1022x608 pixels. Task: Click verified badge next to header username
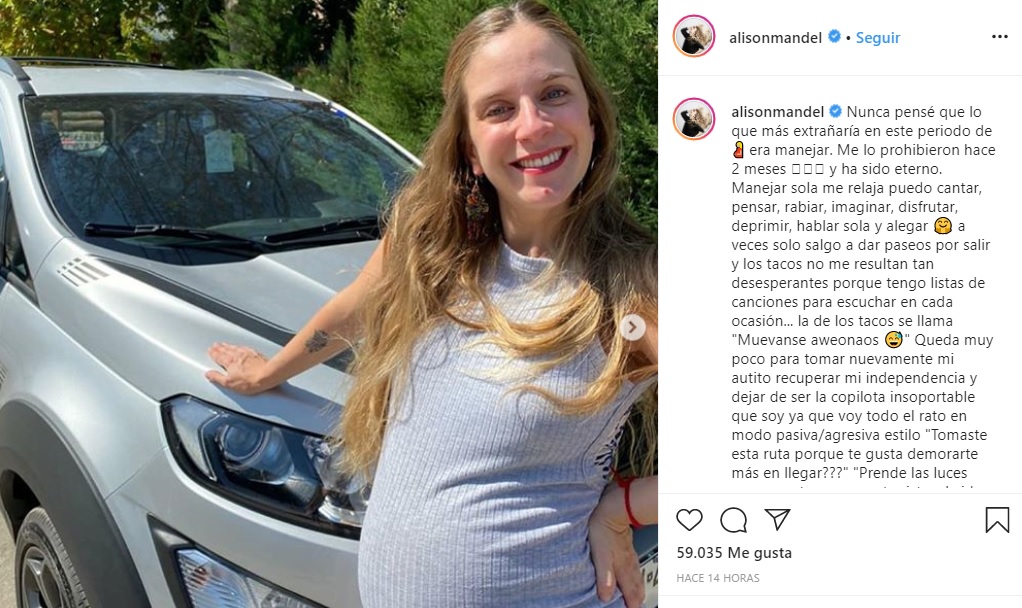click(x=834, y=37)
